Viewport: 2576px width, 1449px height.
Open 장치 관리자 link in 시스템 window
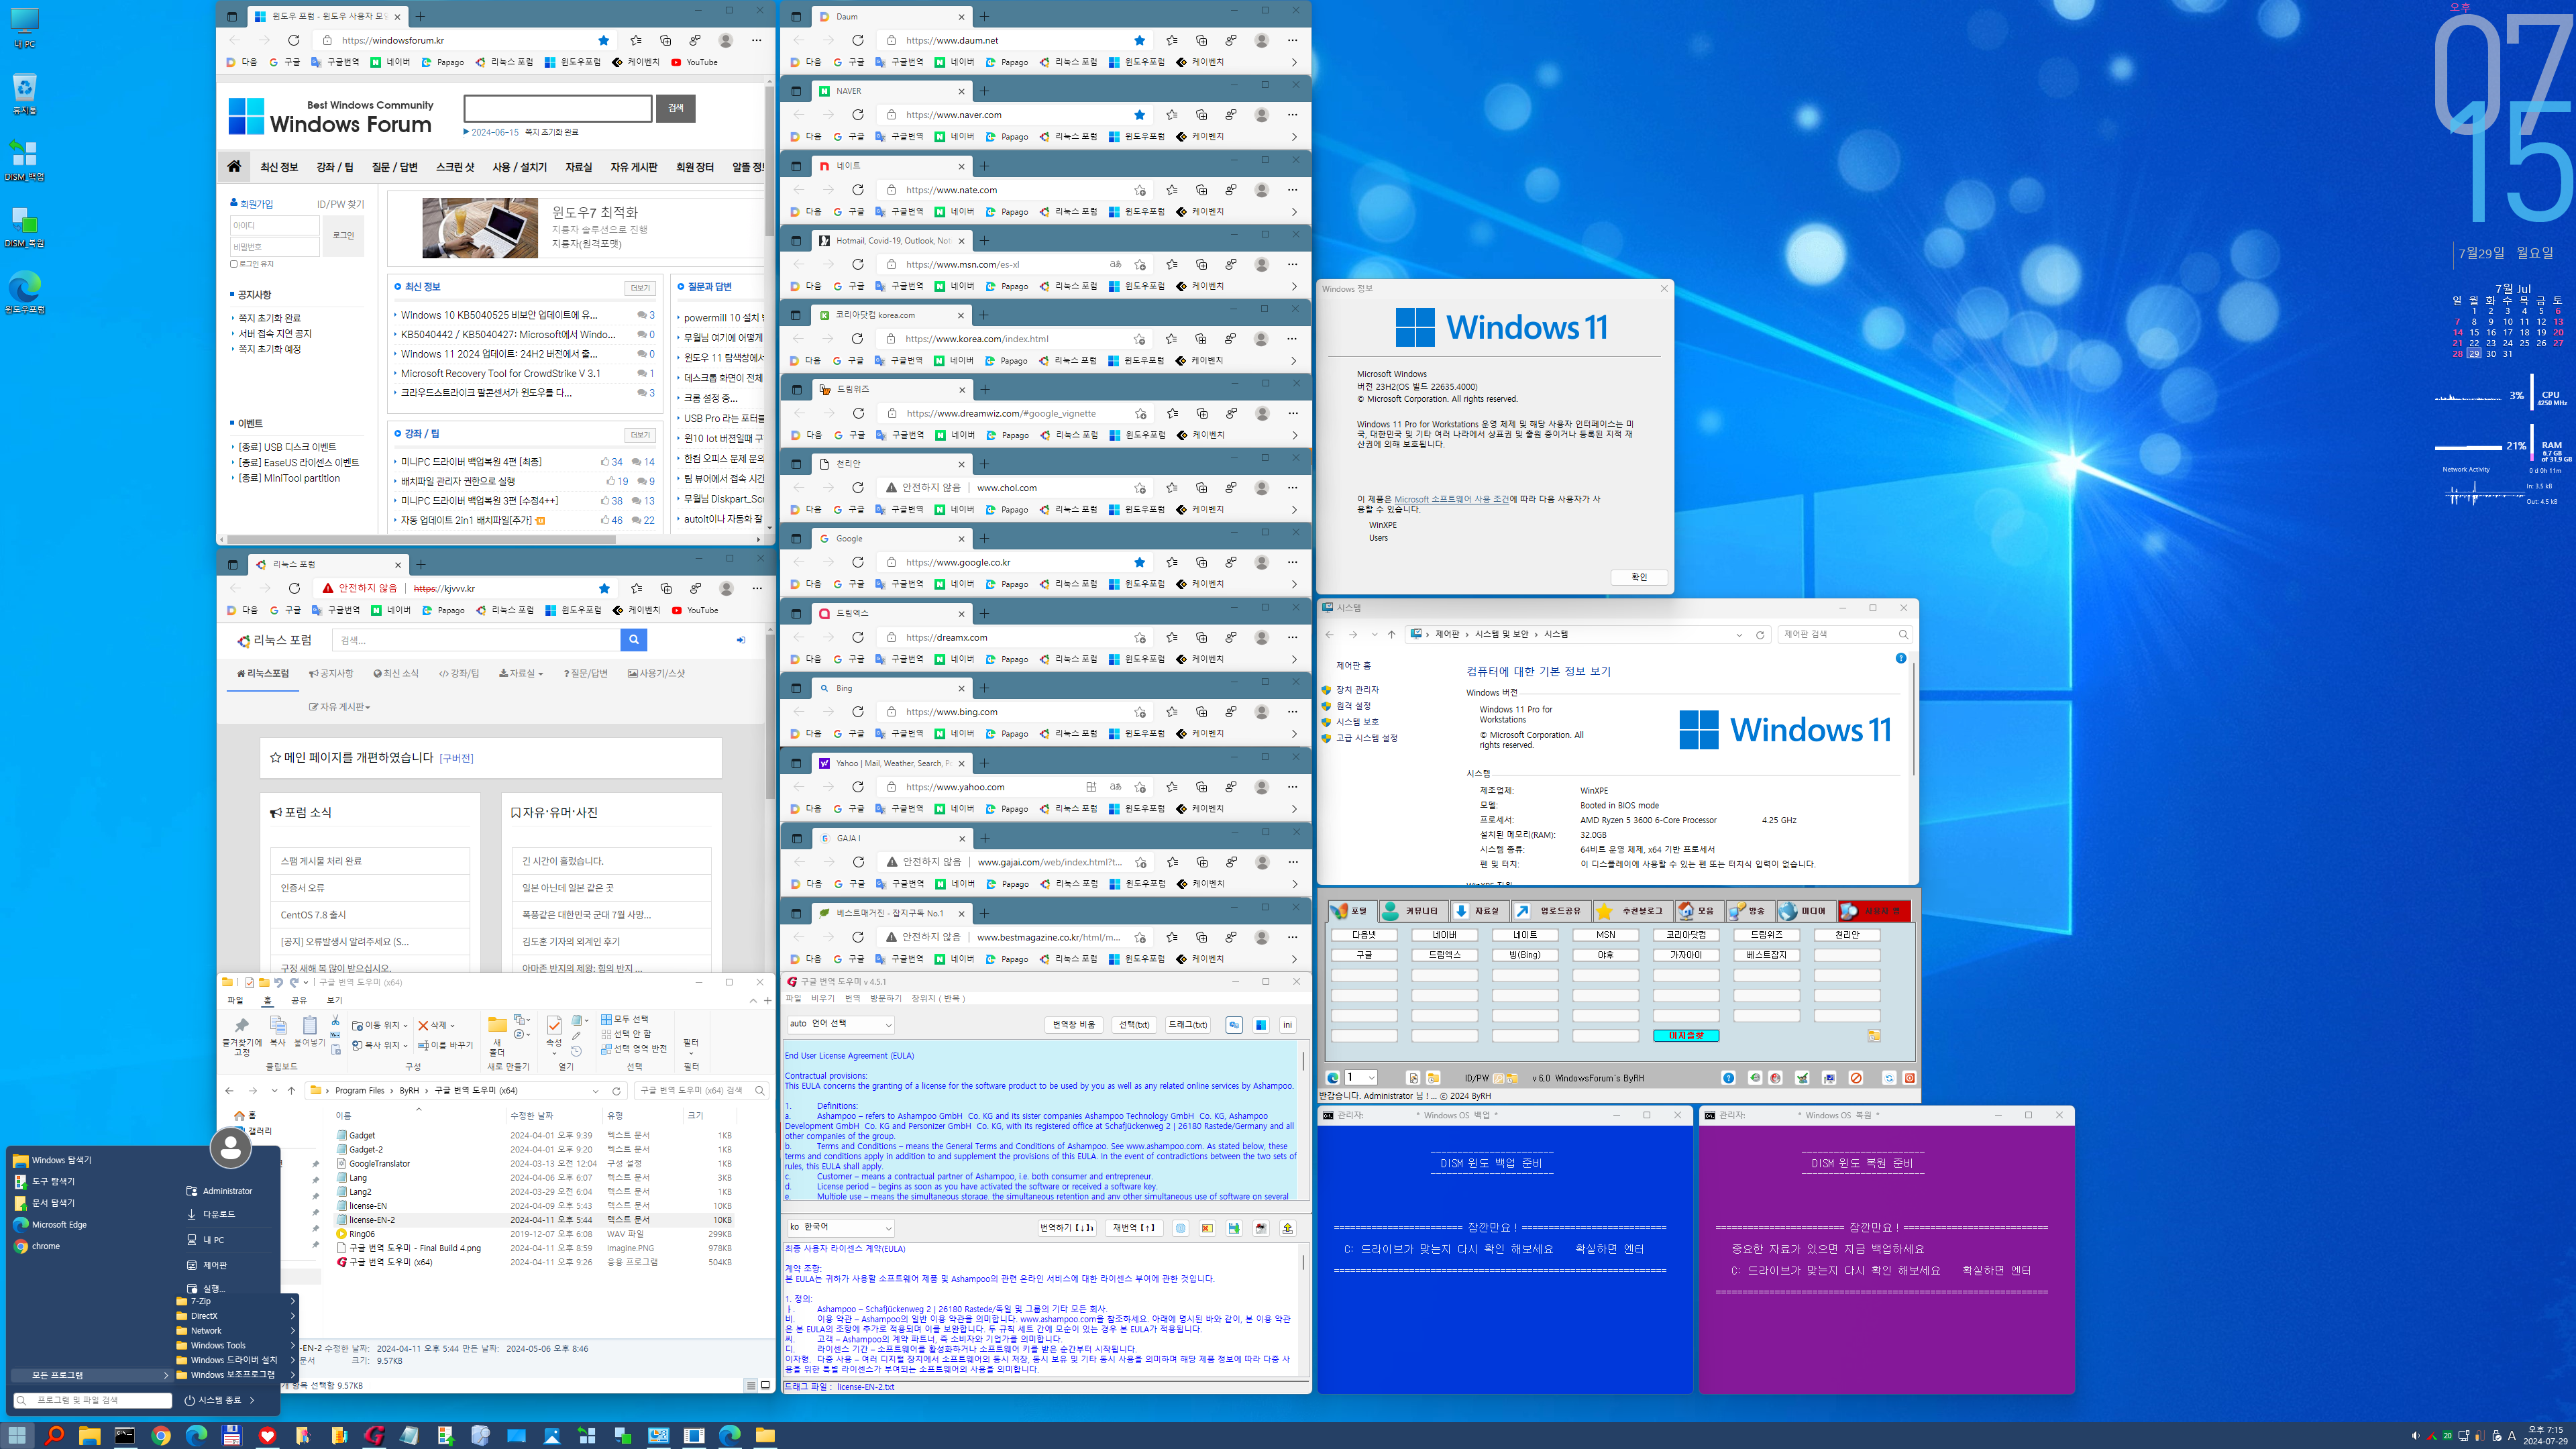coord(1357,690)
